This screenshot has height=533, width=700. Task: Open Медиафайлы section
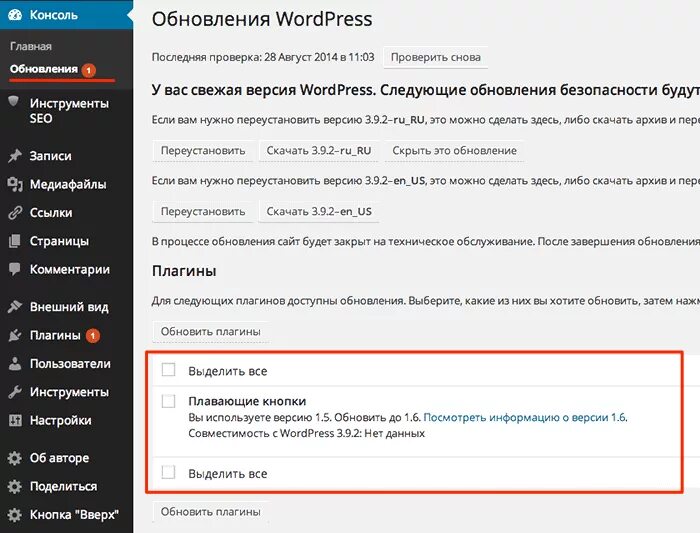tap(67, 184)
